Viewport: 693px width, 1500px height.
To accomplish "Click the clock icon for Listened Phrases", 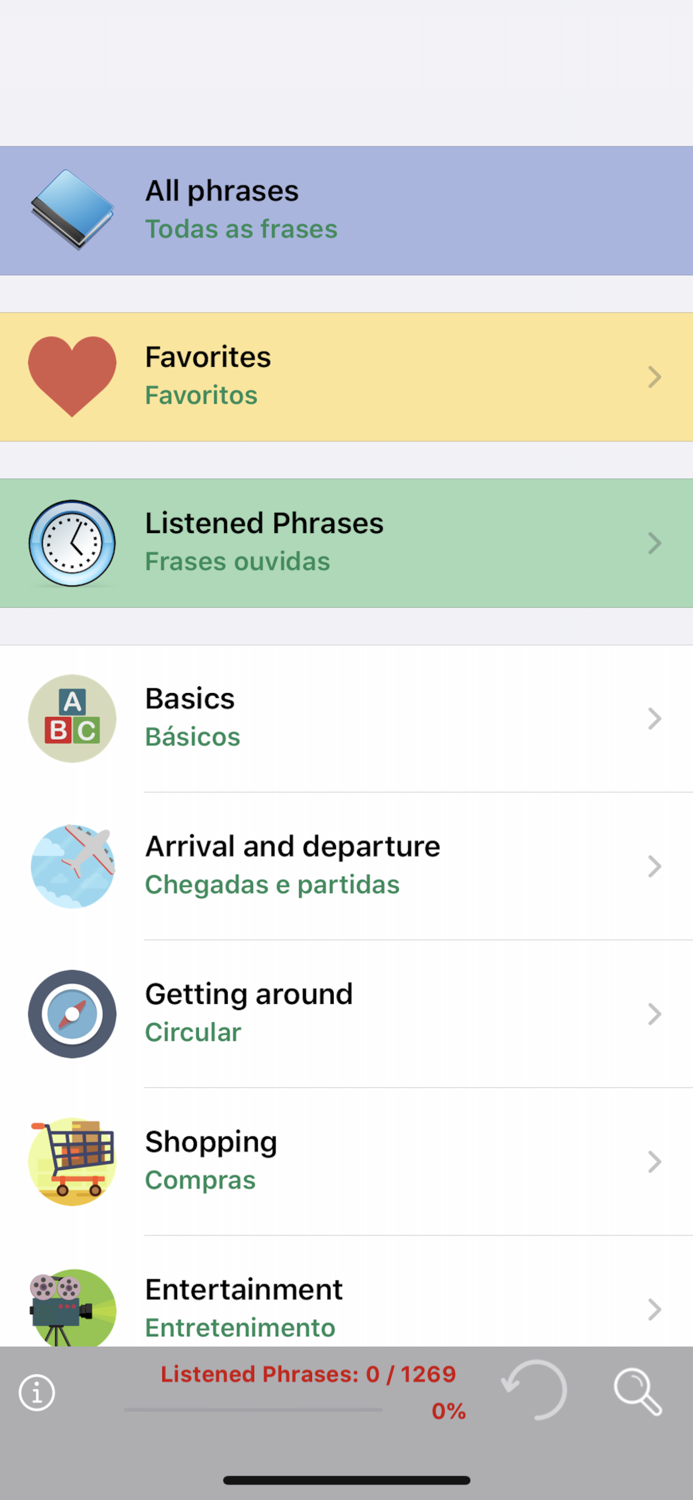I will click(x=72, y=542).
